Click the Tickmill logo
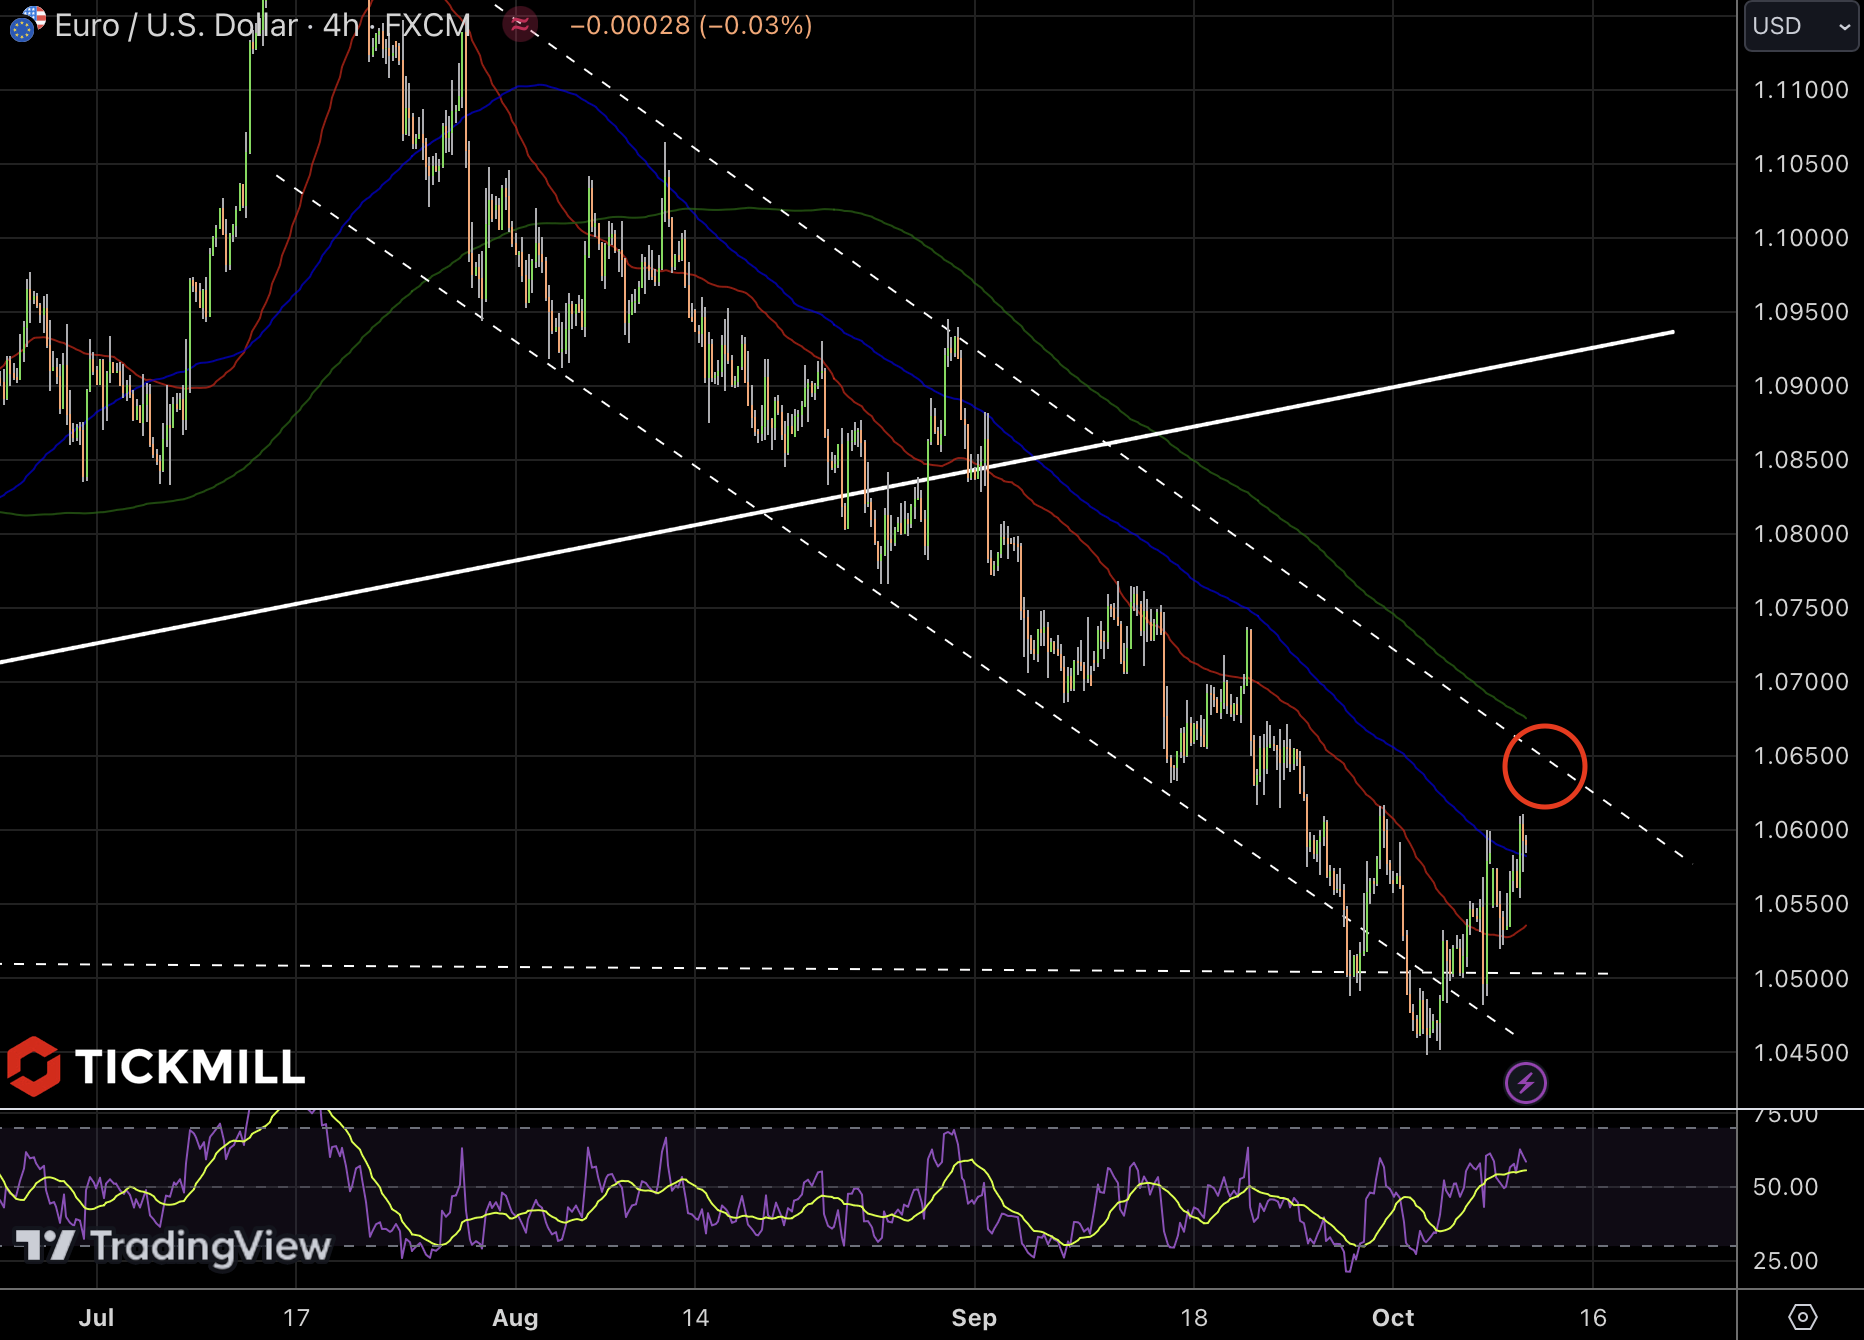Image resolution: width=1864 pixels, height=1340 pixels. (x=156, y=1066)
